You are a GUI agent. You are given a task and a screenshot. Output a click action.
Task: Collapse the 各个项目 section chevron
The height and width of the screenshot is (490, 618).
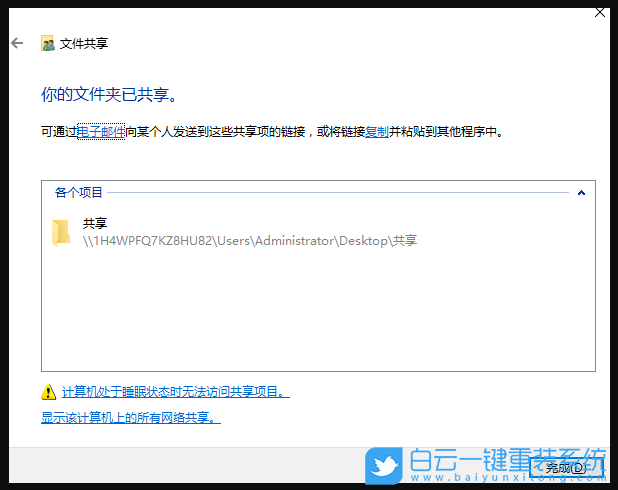tap(581, 193)
